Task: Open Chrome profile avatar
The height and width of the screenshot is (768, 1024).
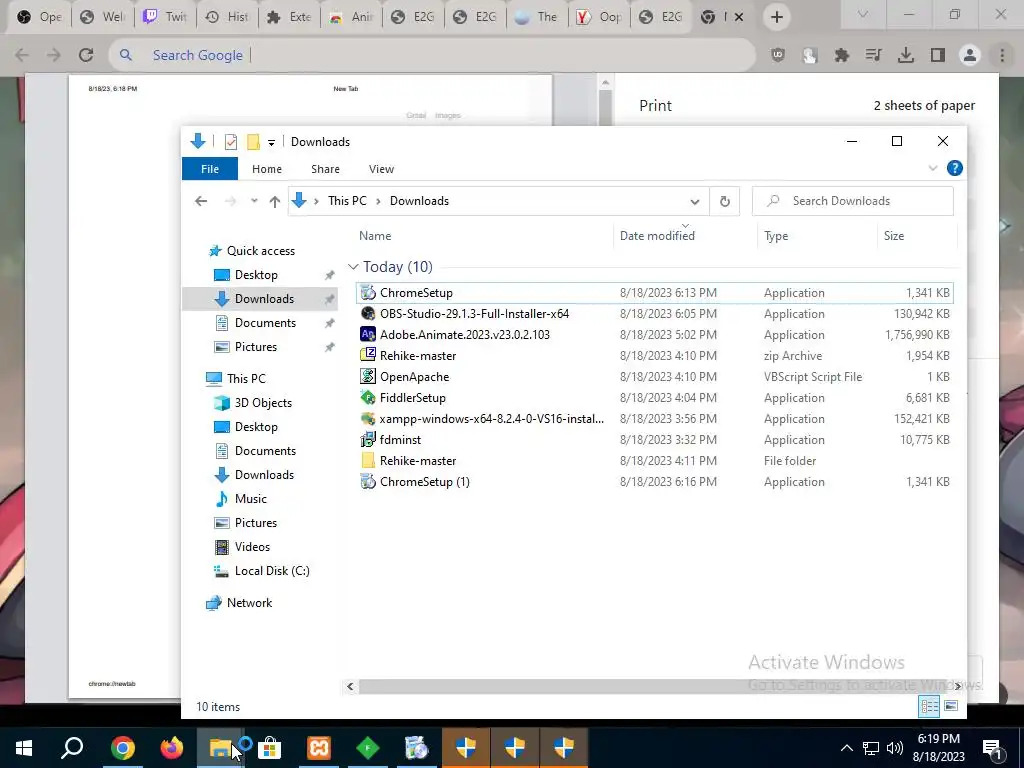Action: coord(970,56)
